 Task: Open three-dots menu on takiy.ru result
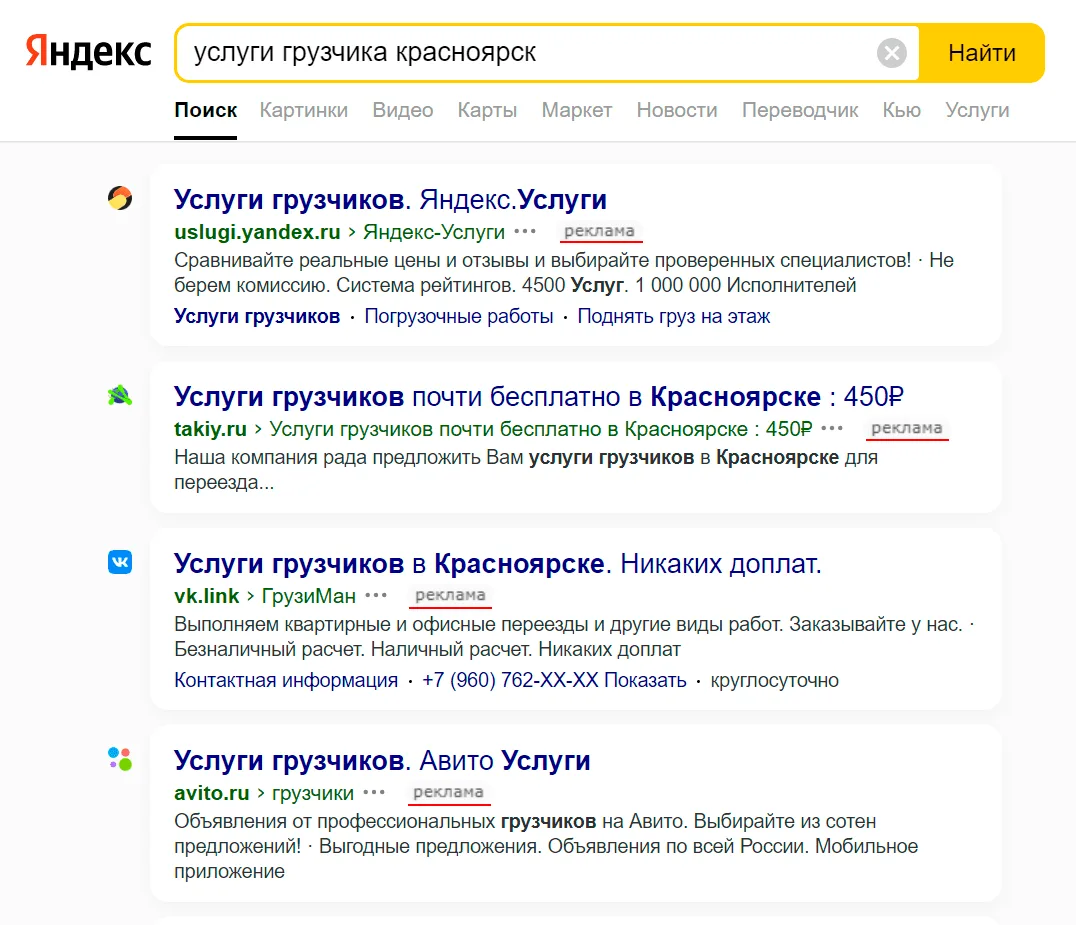tap(832, 428)
